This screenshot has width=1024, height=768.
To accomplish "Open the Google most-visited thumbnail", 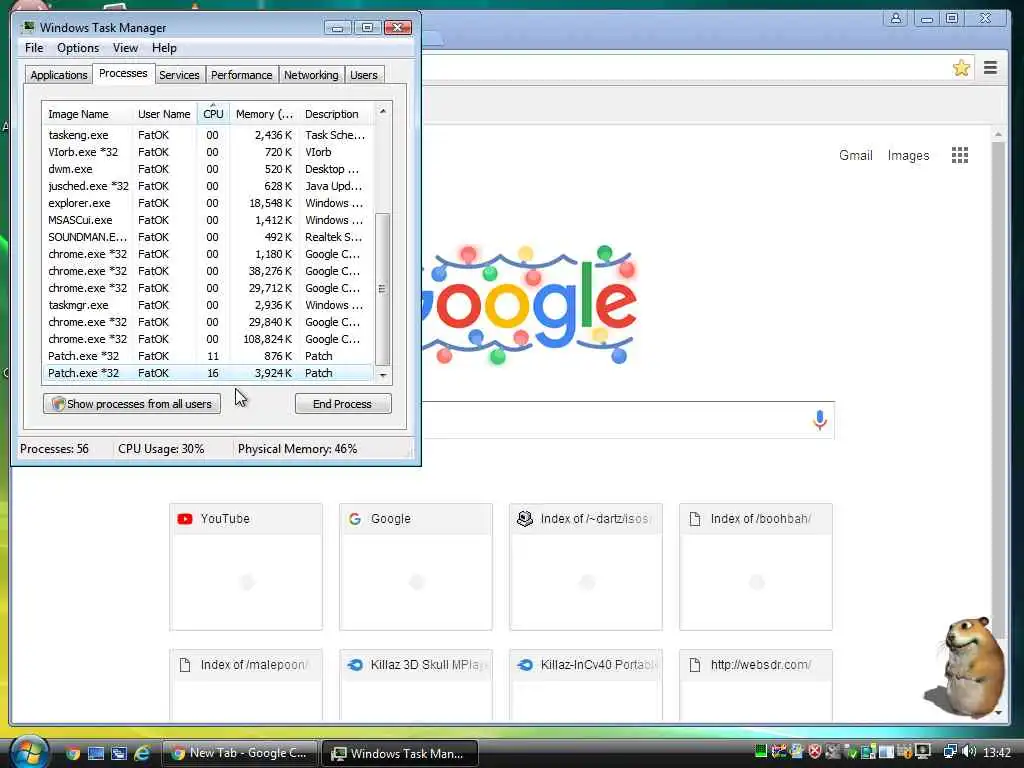I will coord(416,566).
